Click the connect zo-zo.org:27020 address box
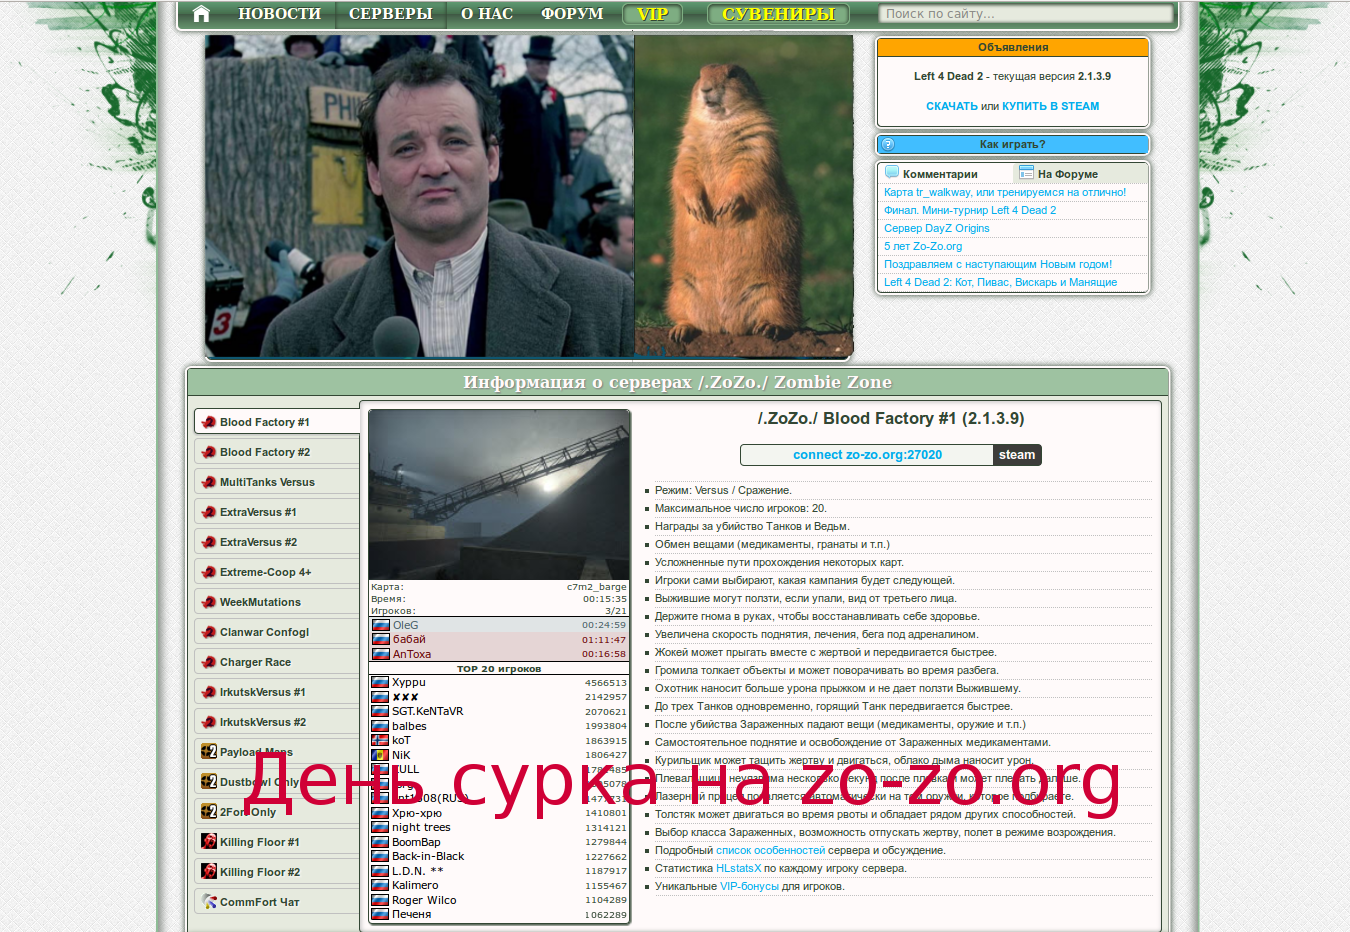Screen dimensions: 1350x932 [867, 455]
